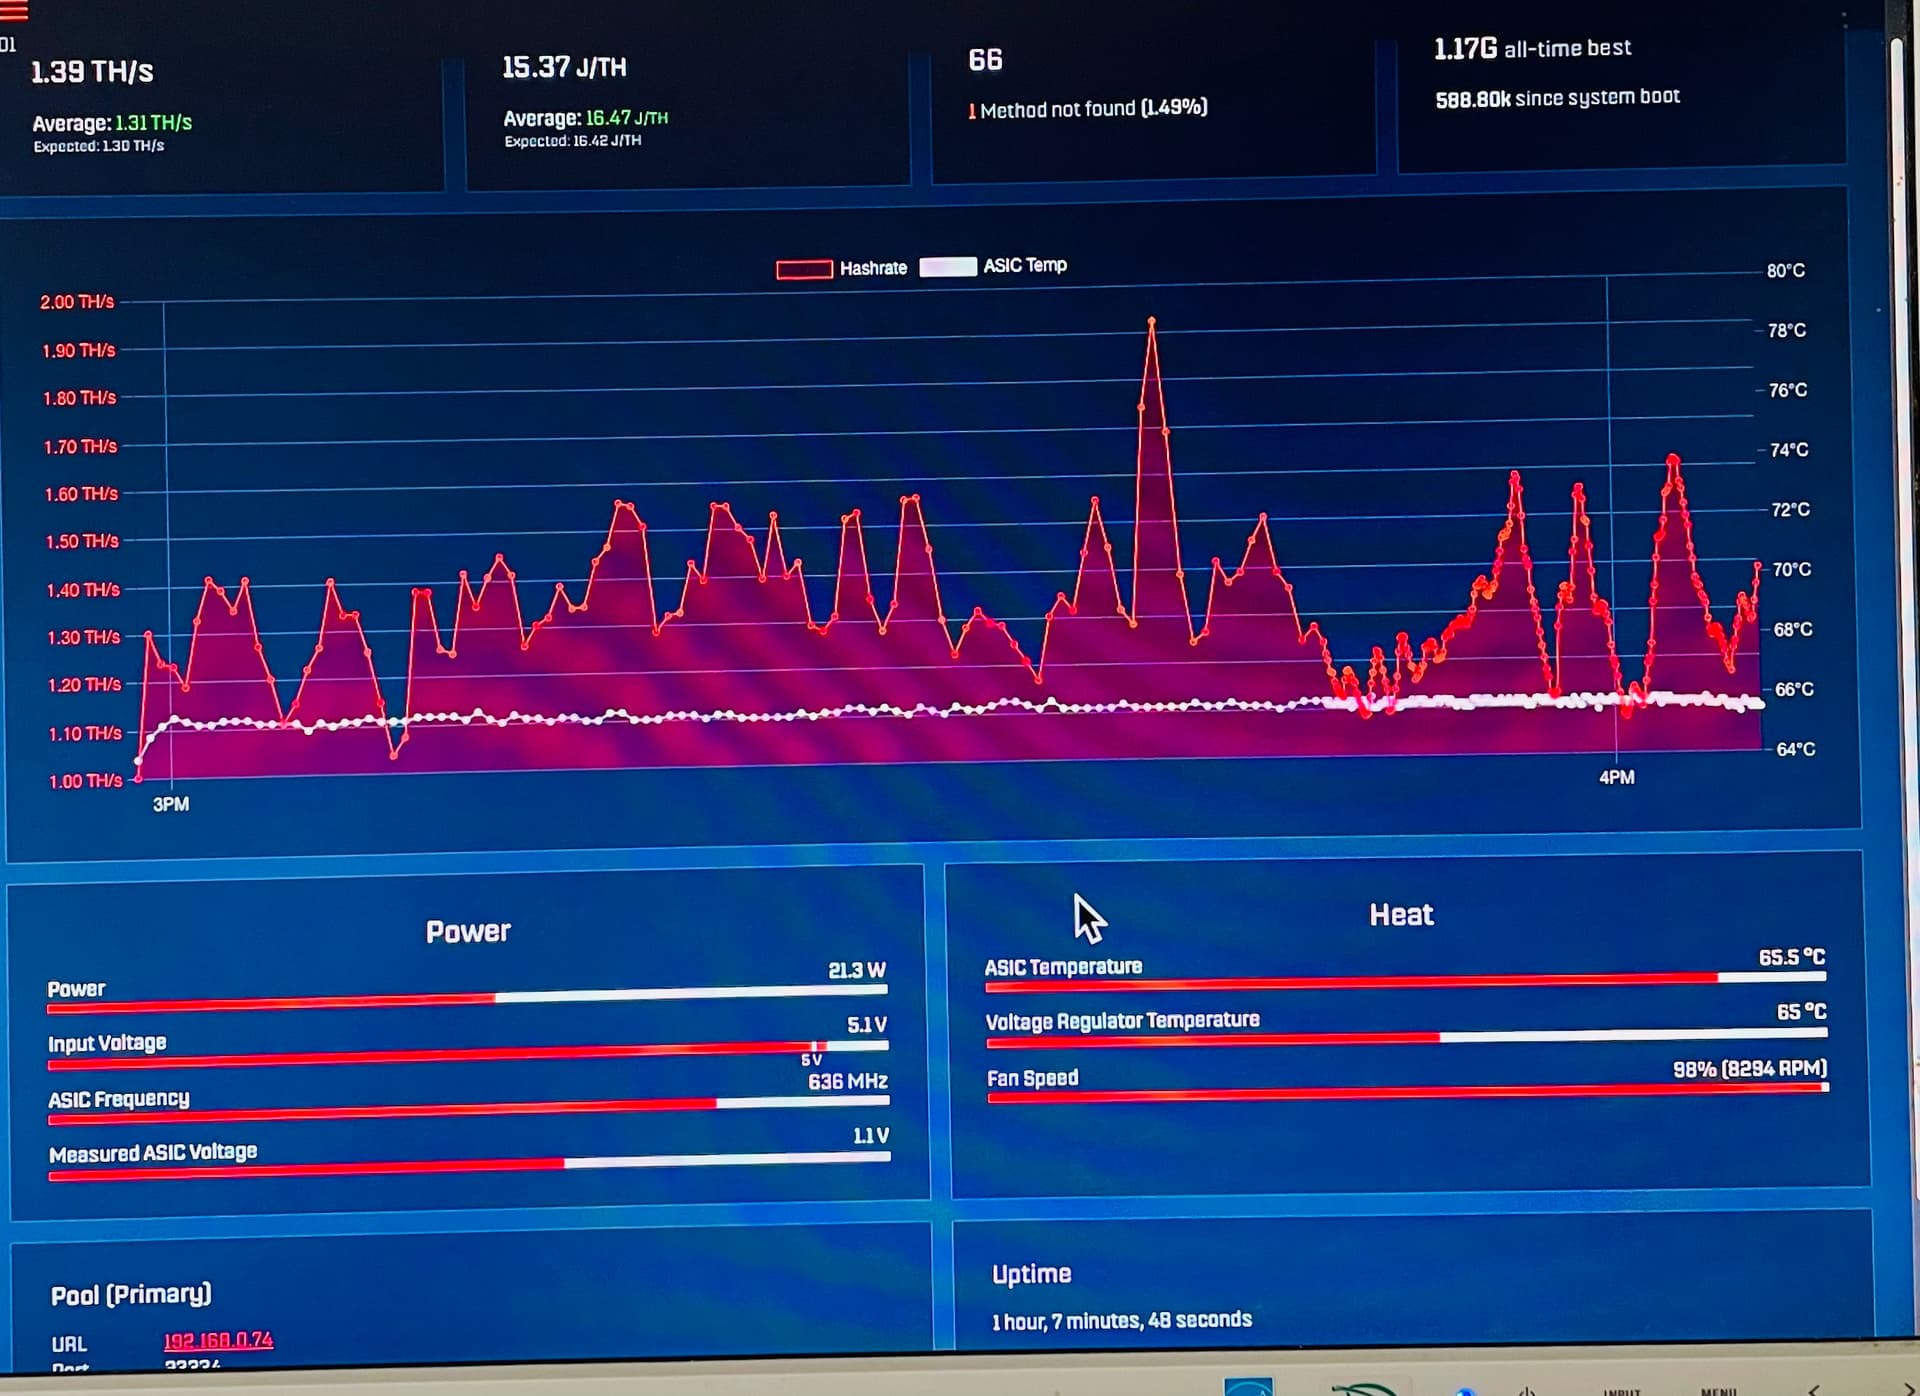Click the 1 hour, 7 minutes, 48 seconds text

point(1121,1320)
